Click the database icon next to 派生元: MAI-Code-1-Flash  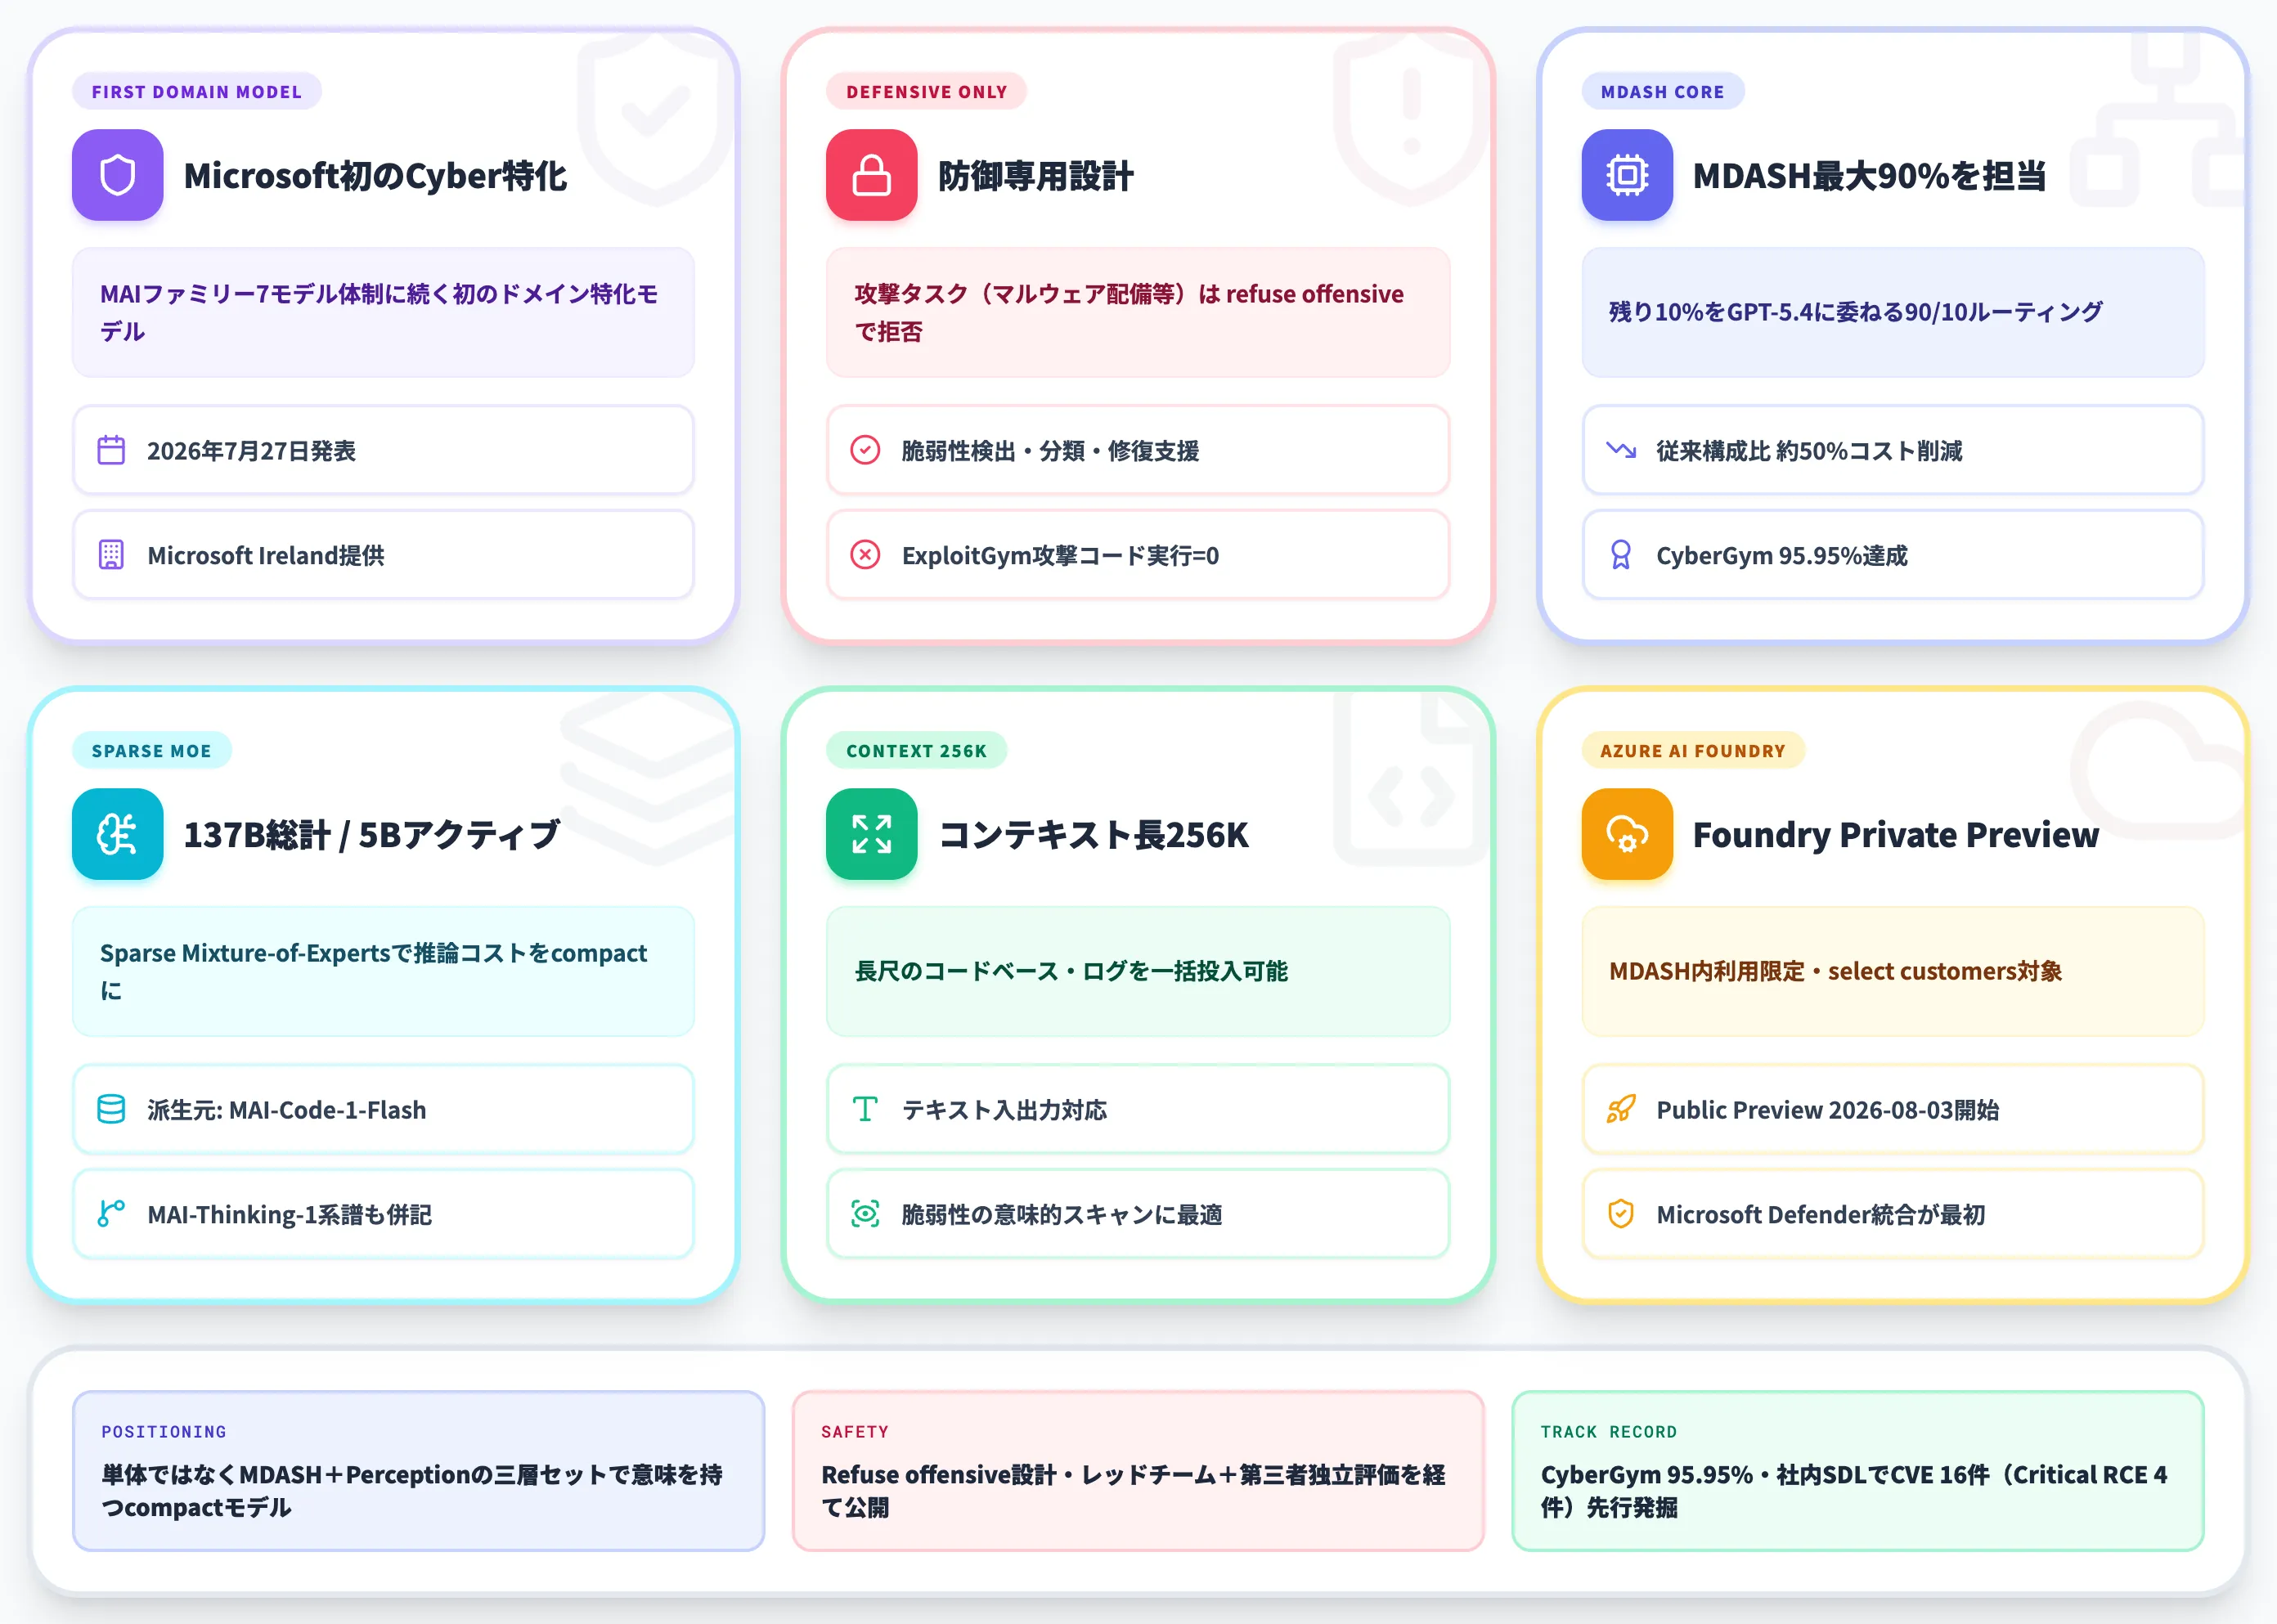click(111, 1109)
